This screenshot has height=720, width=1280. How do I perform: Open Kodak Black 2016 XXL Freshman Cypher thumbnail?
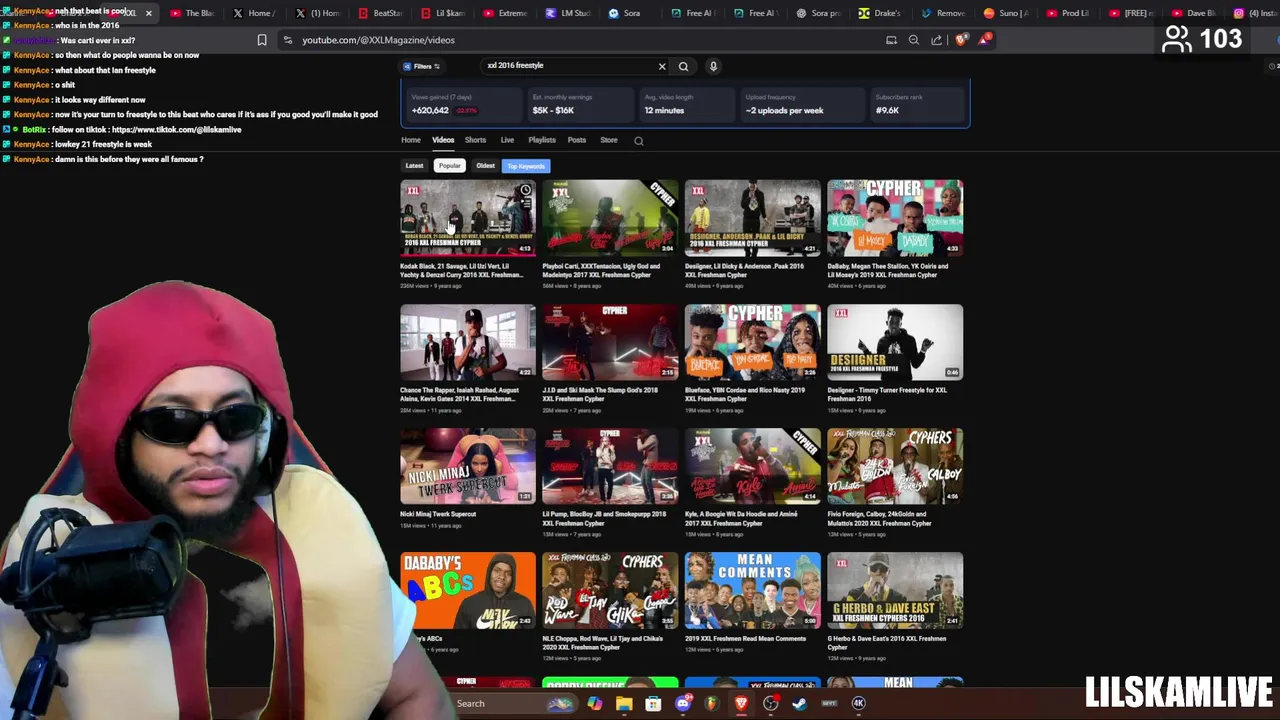(468, 218)
